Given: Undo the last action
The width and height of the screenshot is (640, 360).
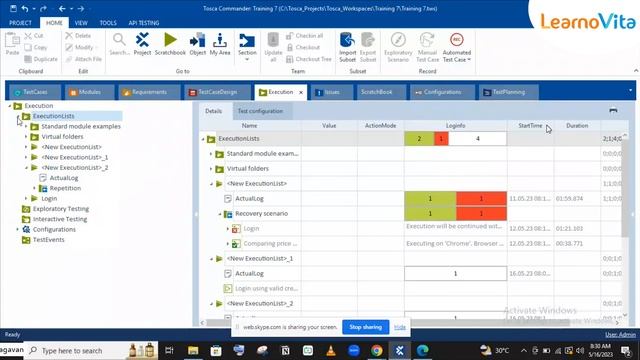Looking at the screenshot, I should 25,8.
